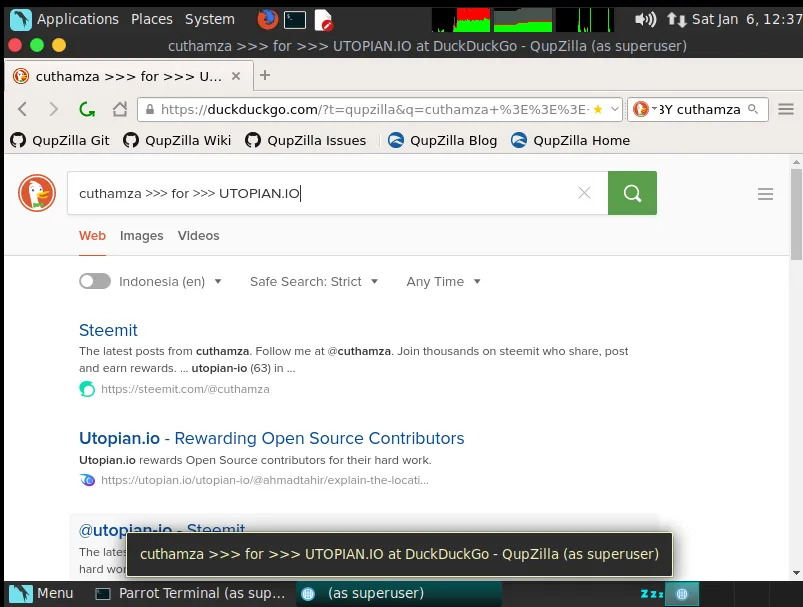Open DuckDuckGo page side menu
The image size is (803, 607).
[766, 194]
